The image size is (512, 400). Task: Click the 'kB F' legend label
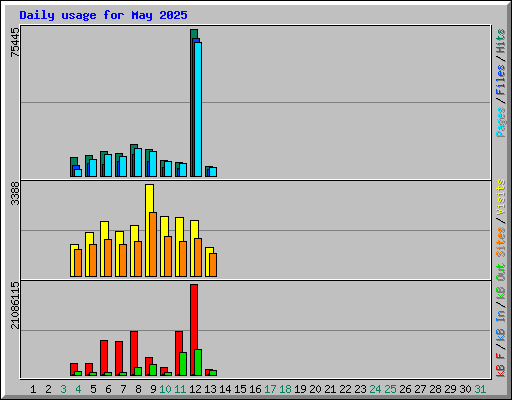click(x=501, y=365)
